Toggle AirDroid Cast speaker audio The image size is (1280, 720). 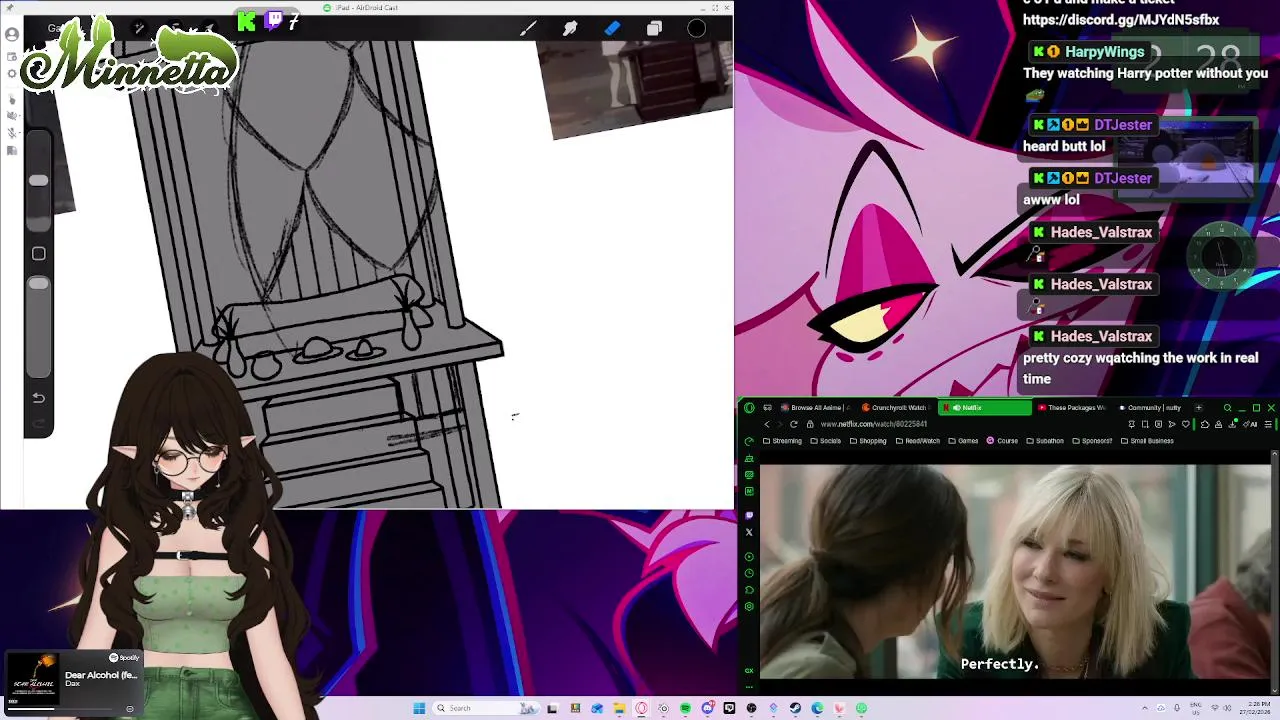click(x=12, y=115)
